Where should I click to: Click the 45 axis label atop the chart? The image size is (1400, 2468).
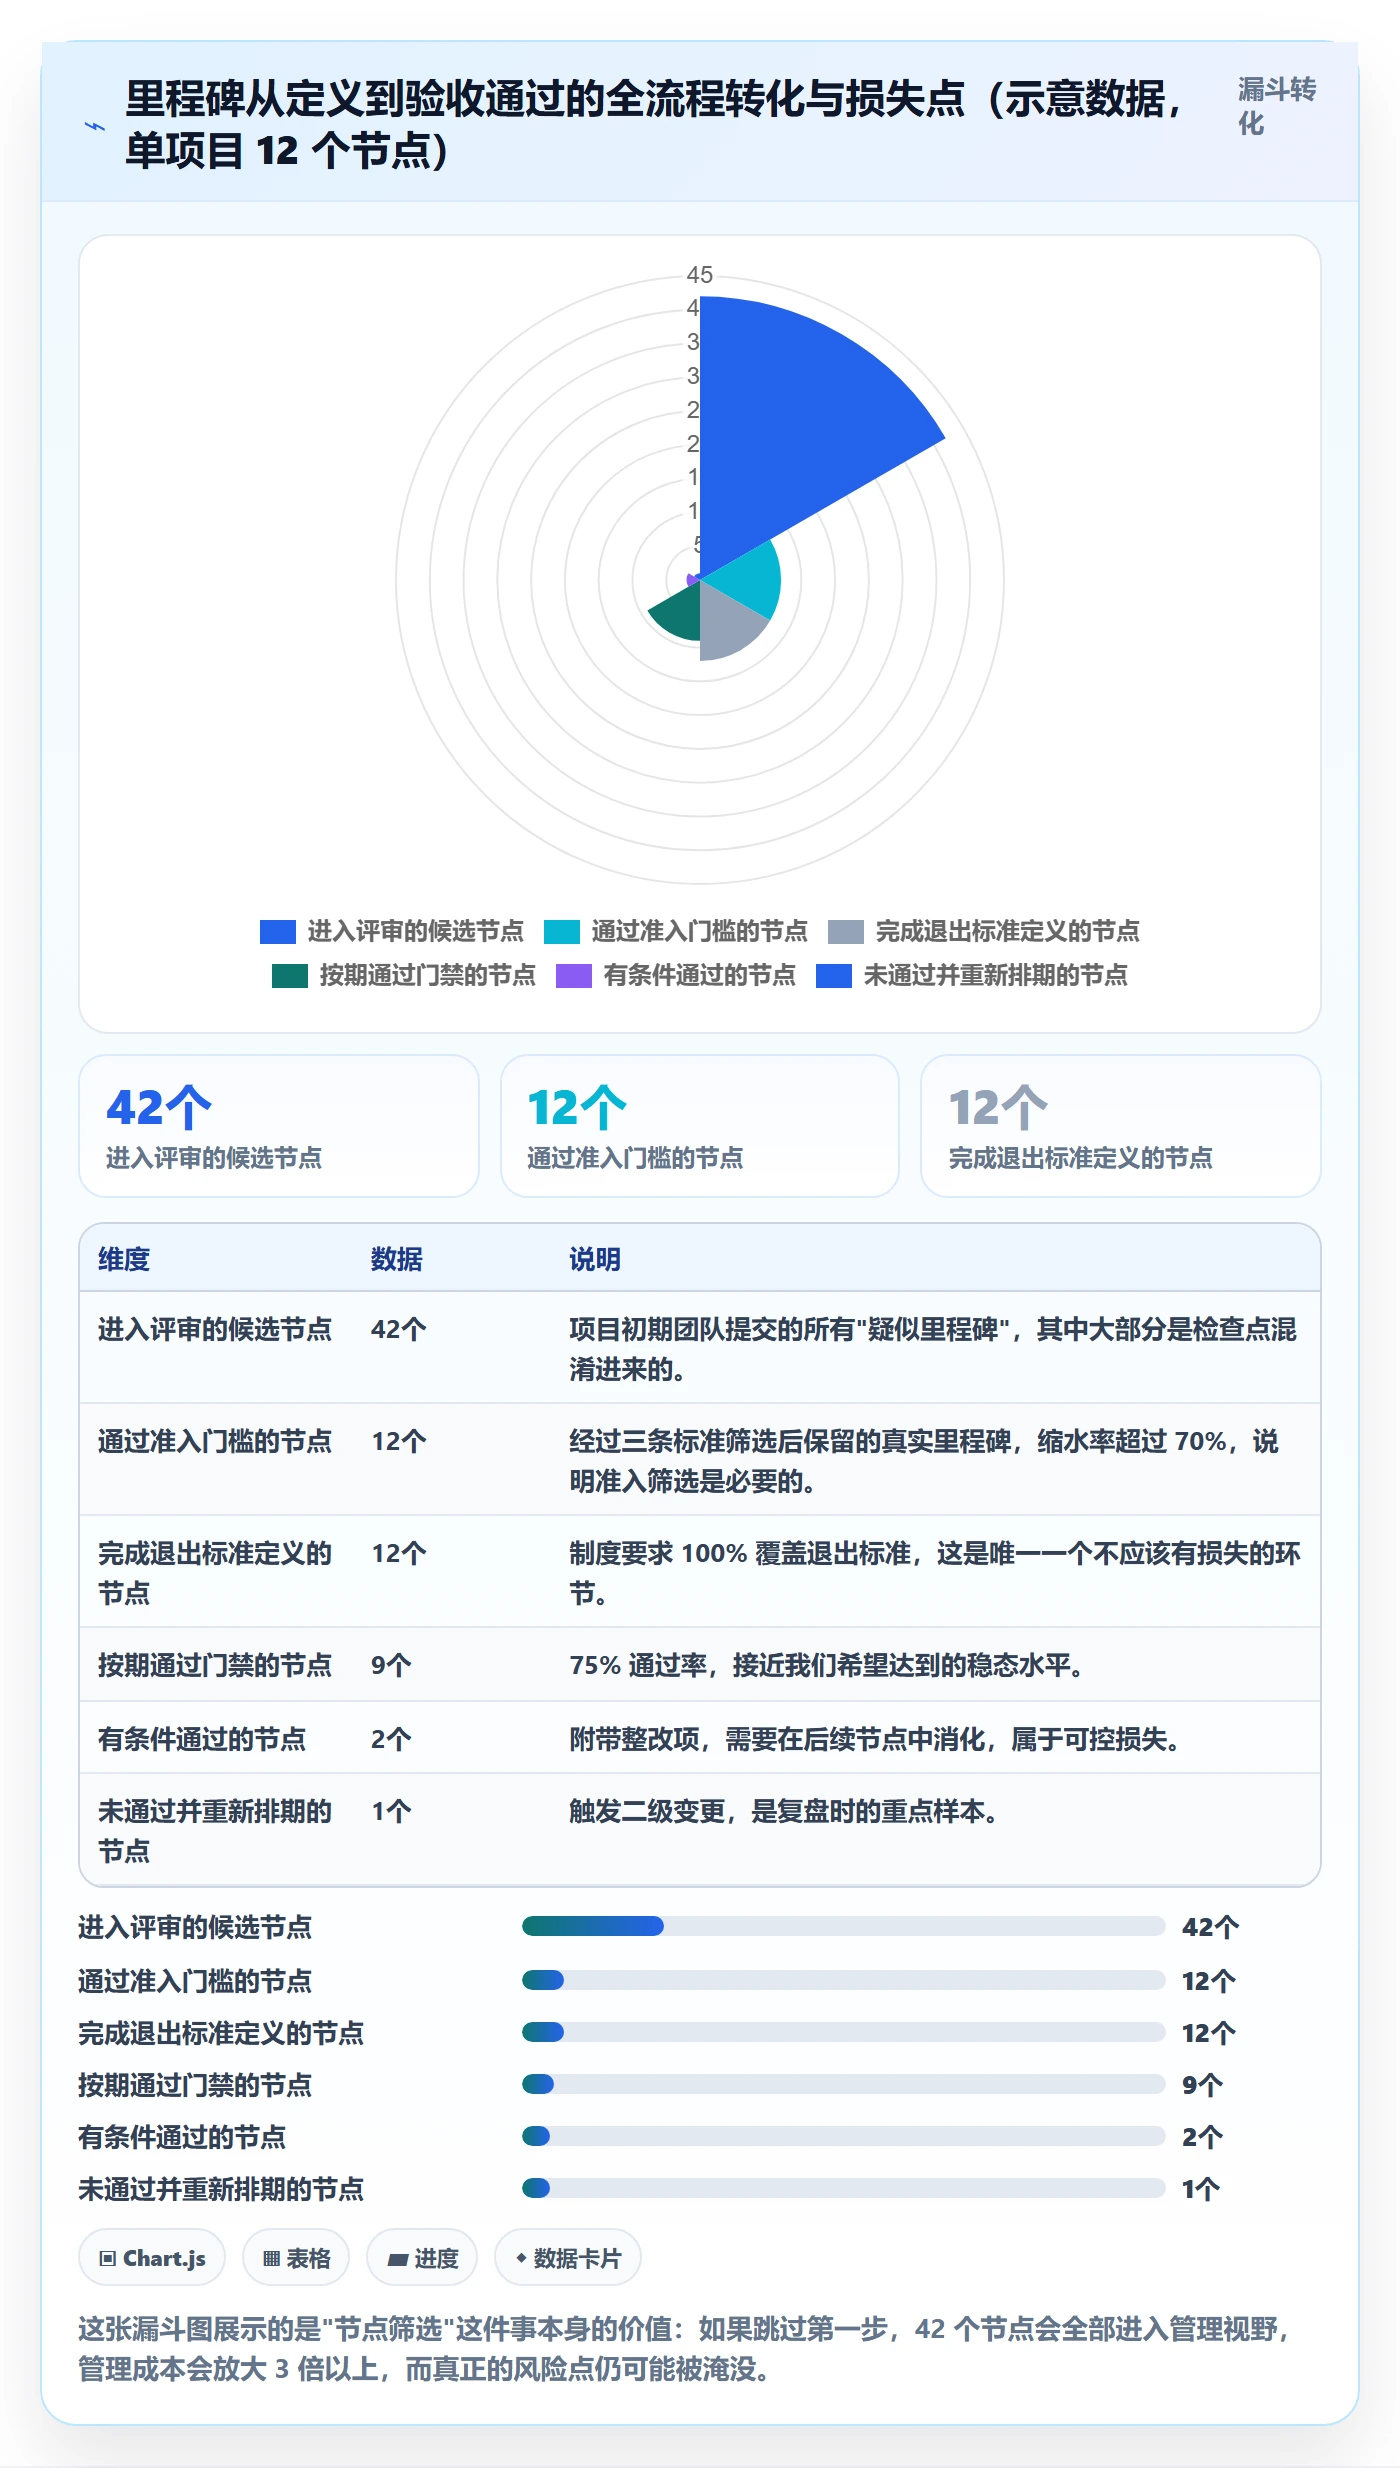pos(700,275)
